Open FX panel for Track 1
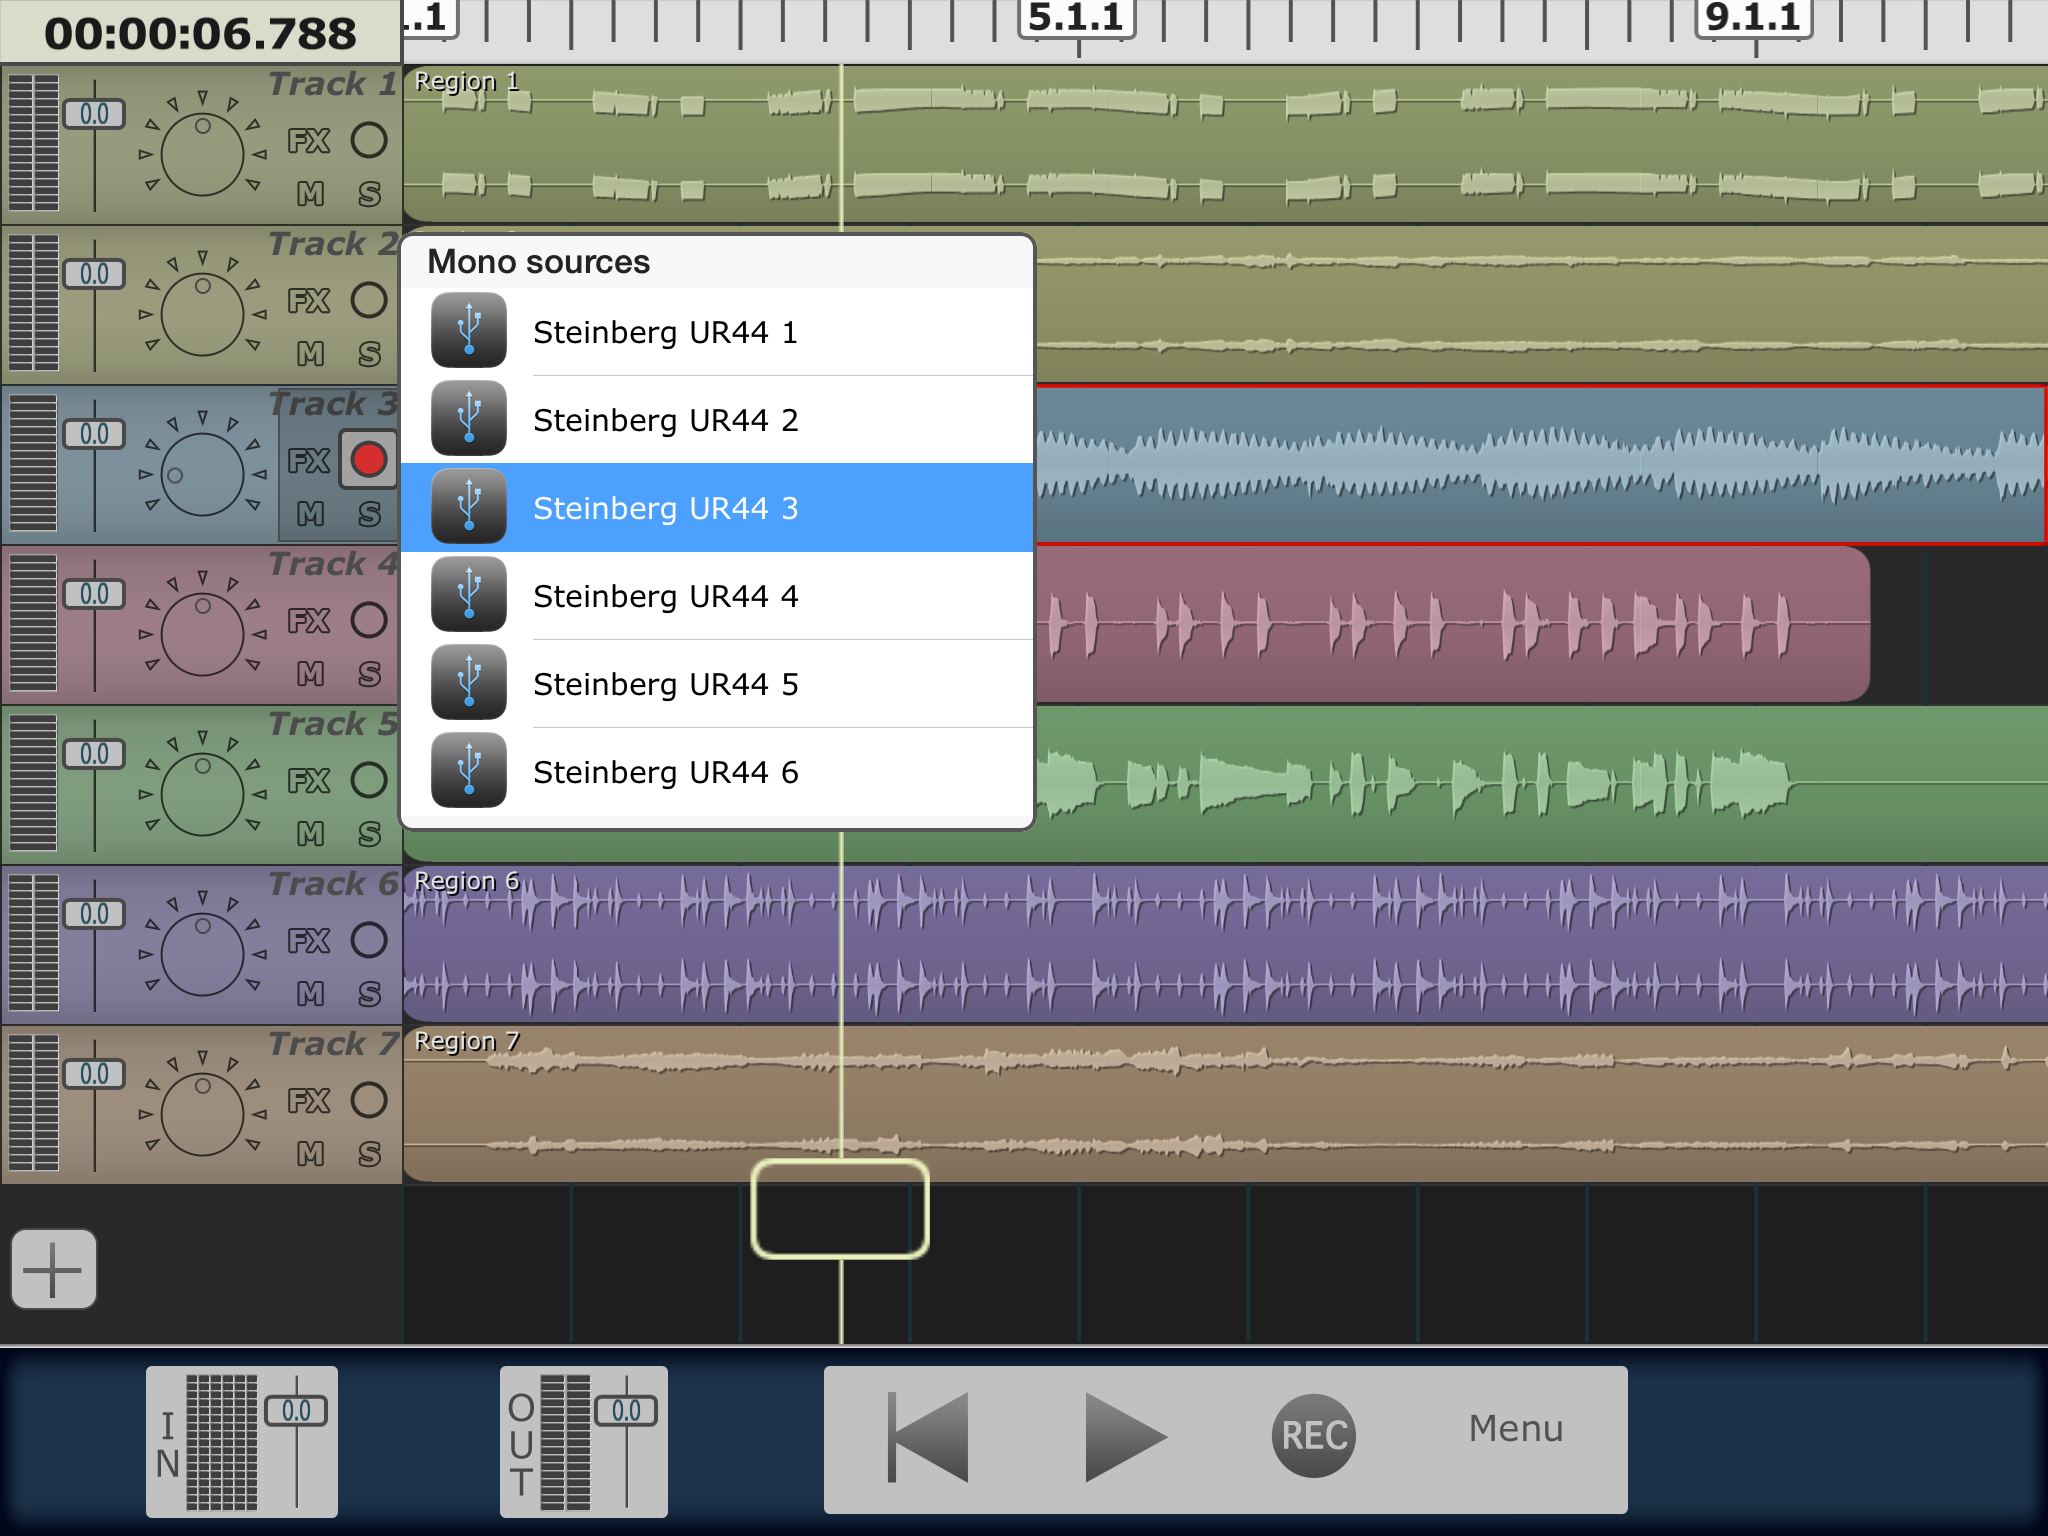The image size is (2048, 1536). point(309,141)
